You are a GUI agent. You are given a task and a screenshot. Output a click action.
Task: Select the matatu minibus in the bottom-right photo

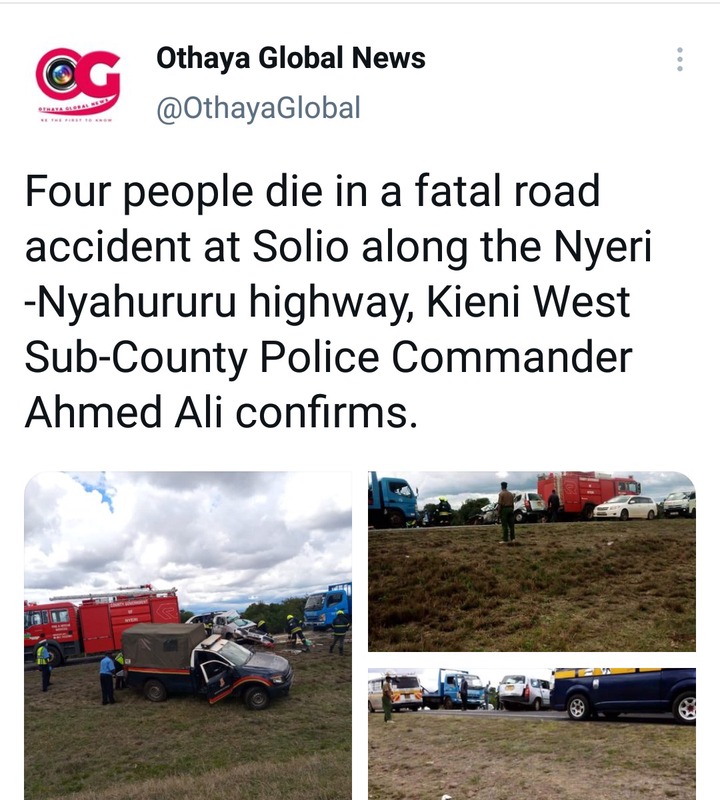coord(395,692)
